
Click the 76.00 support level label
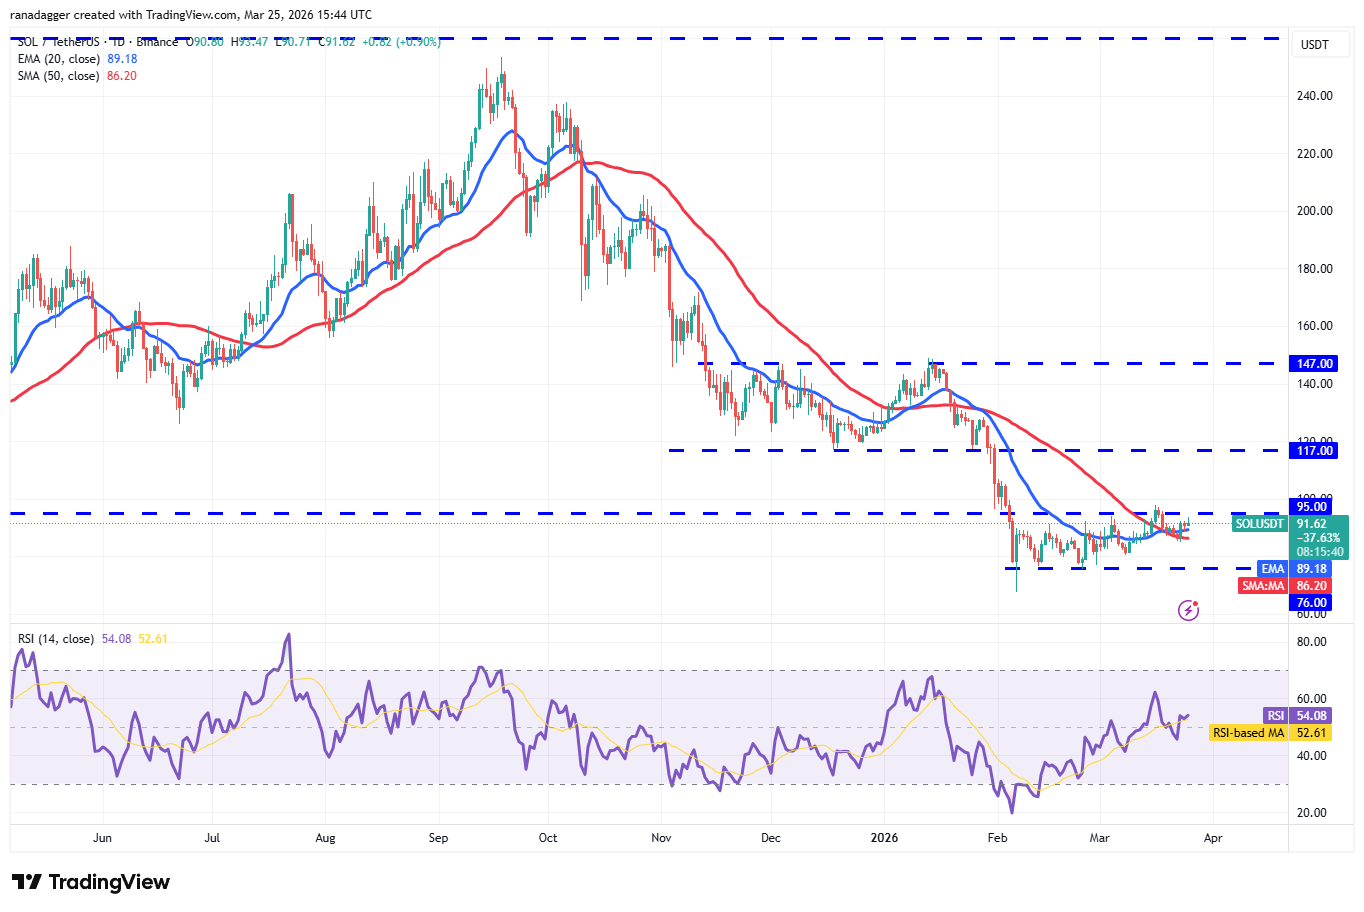pyautogui.click(x=1312, y=602)
